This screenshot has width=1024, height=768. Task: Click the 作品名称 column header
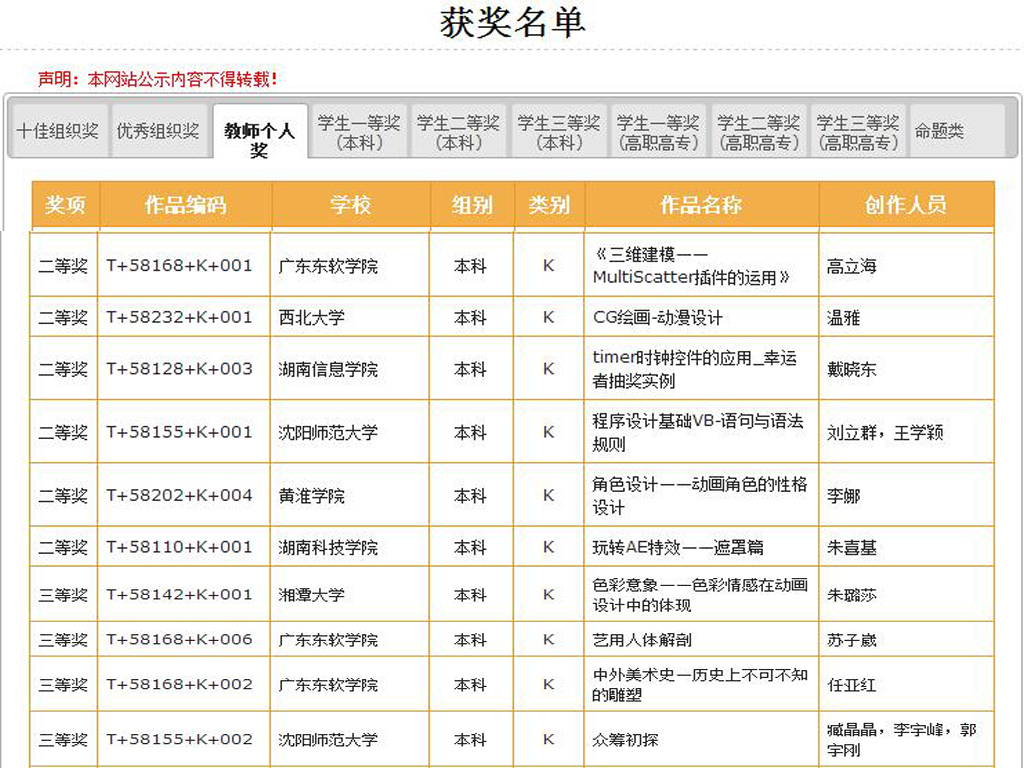tap(701, 205)
